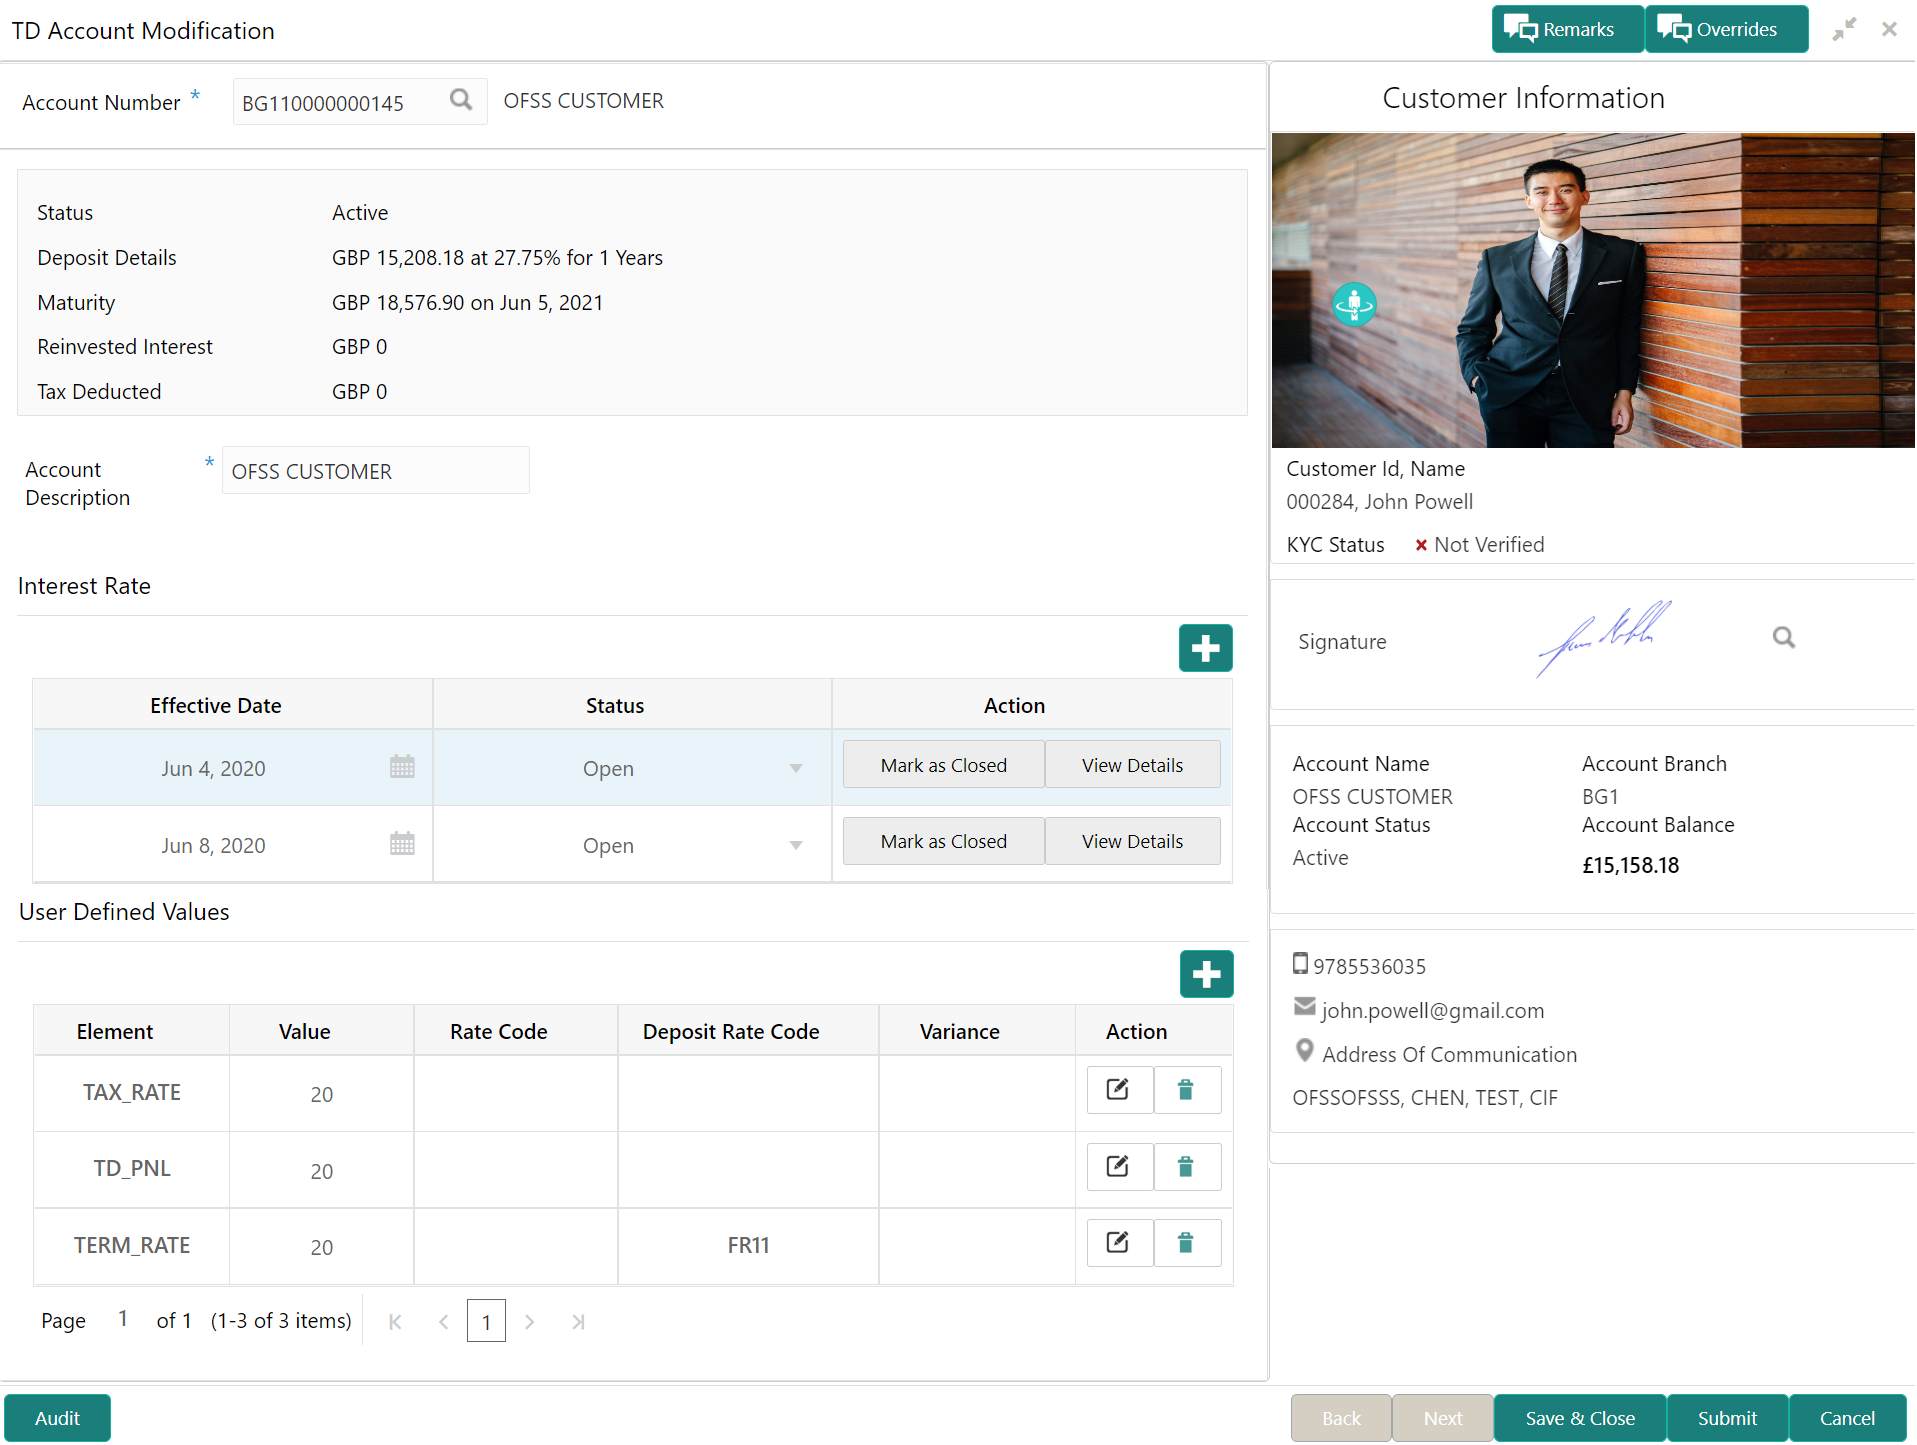
Task: Click Save & Close
Action: [1580, 1418]
